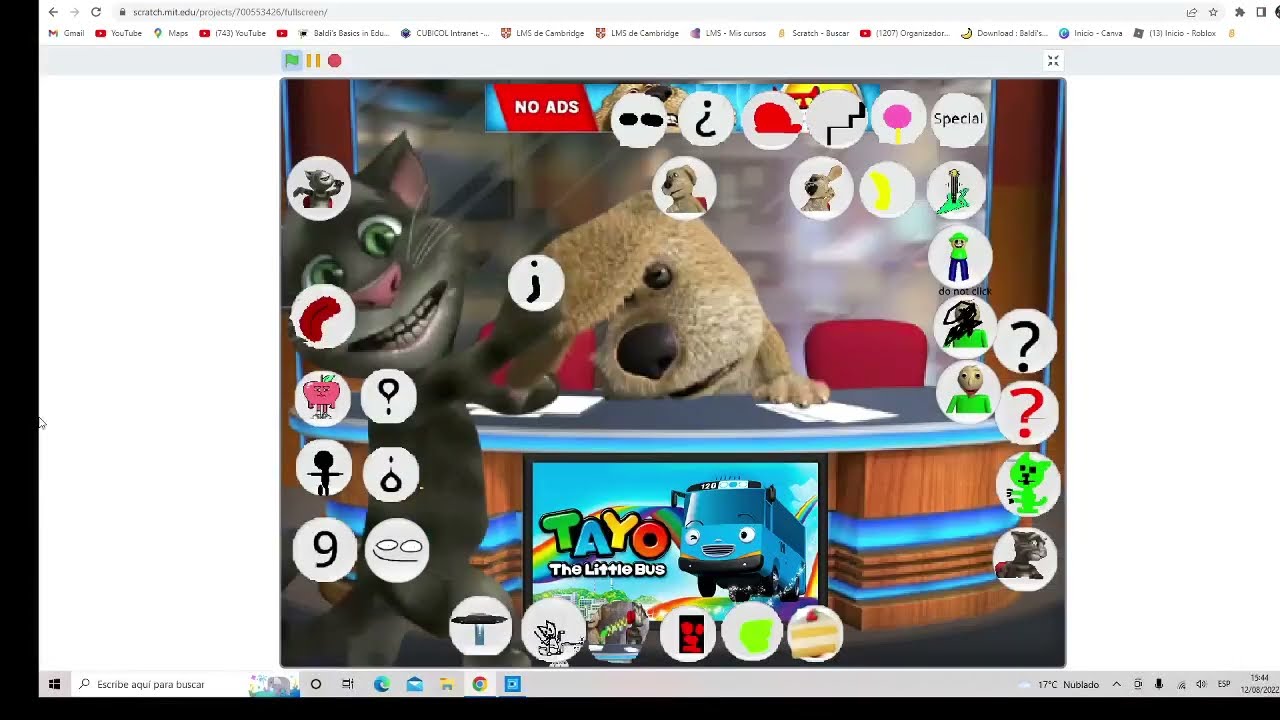The width and height of the screenshot is (1280, 720).
Task: Open the Scratch - Buscar bookmark
Action: pos(814,33)
